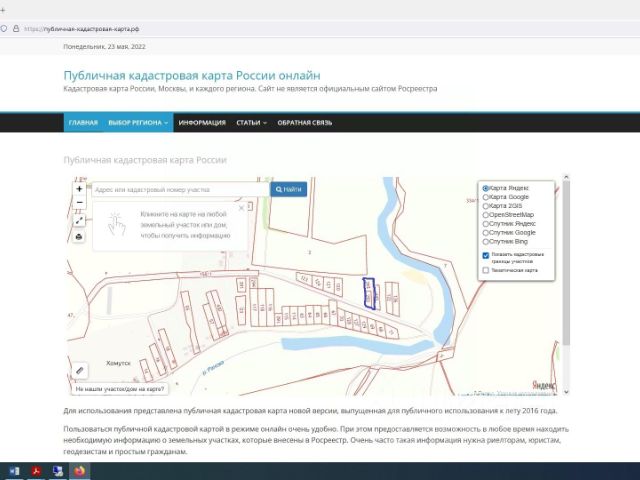Expand the ВЫБОР РЕГИОНА dropdown menu
The height and width of the screenshot is (480, 640).
138,123
